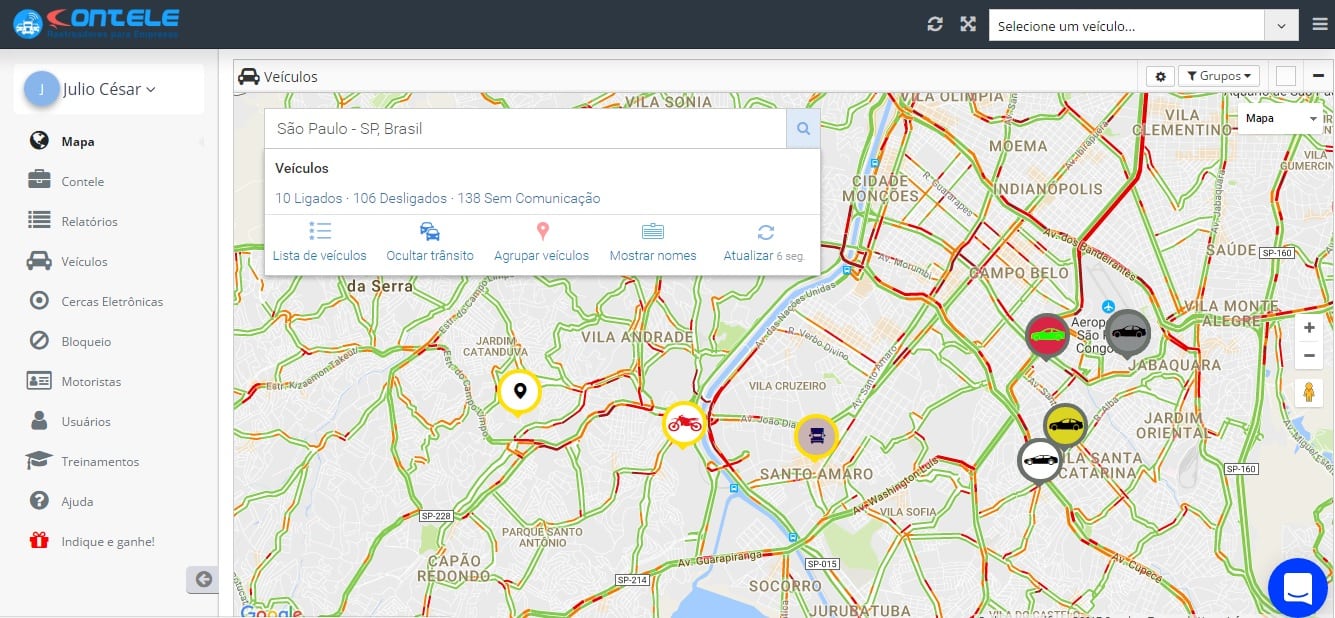Open the vehicles panel settings gear
The width and height of the screenshot is (1335, 618).
point(1160,76)
